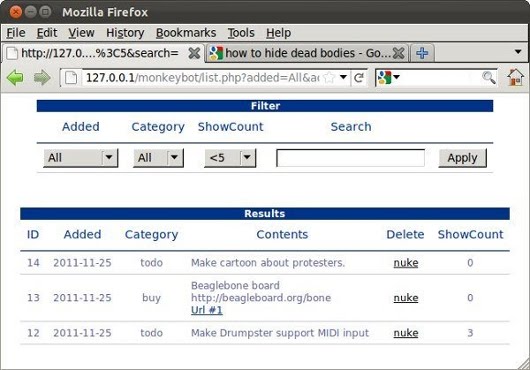The width and height of the screenshot is (530, 370).
Task: Open a new tab with plus icon
Action: pyautogui.click(x=422, y=53)
